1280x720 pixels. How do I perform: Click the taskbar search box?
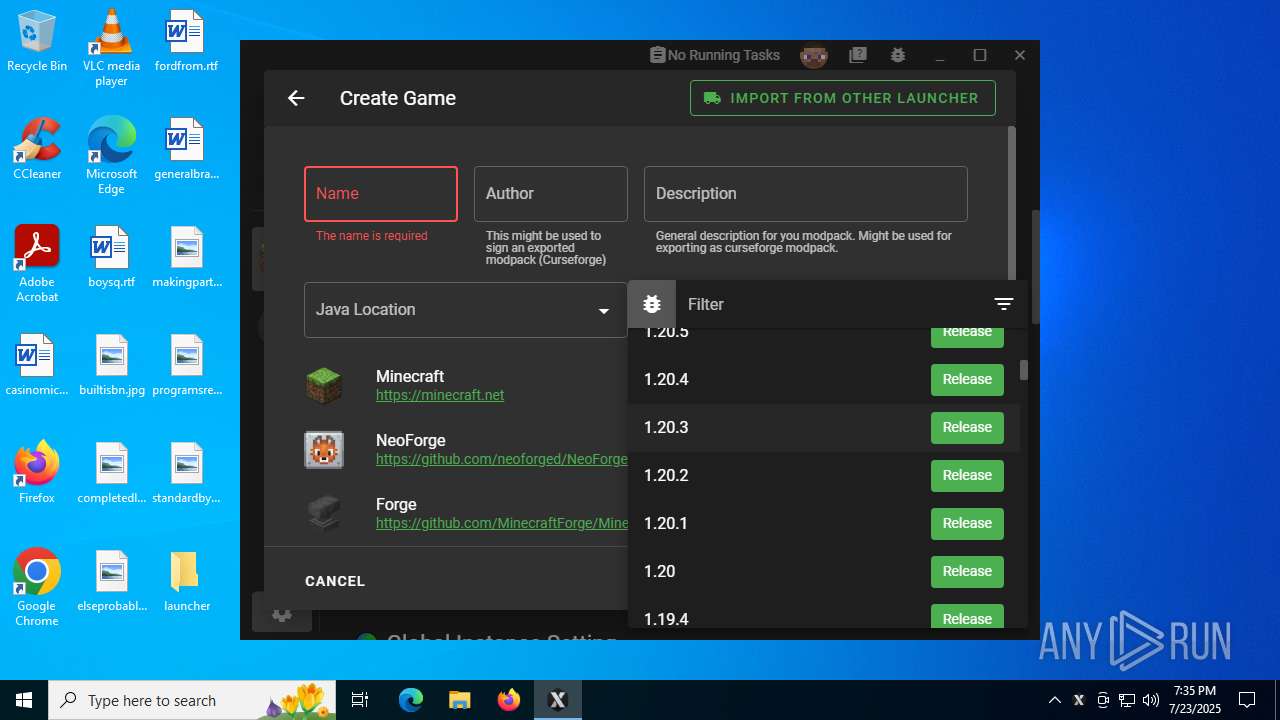click(193, 700)
